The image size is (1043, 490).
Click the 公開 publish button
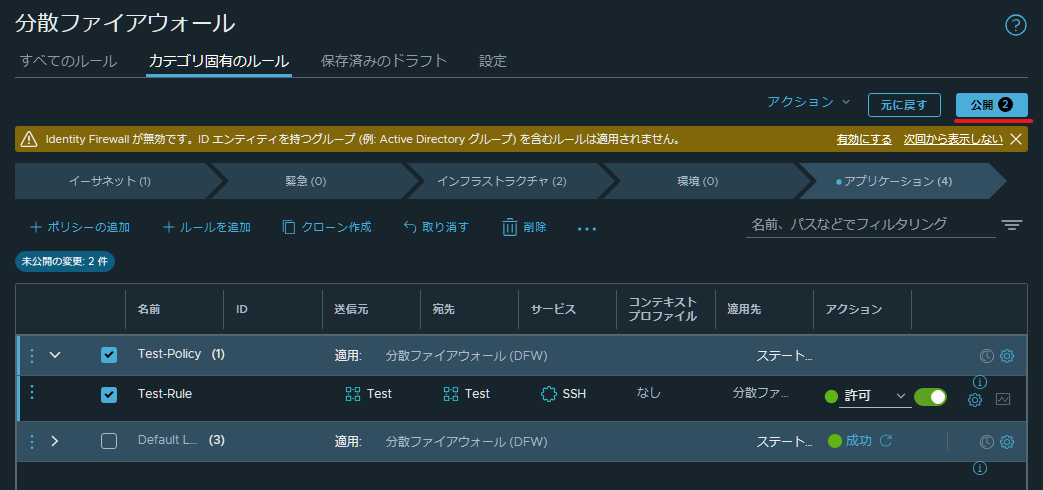click(x=992, y=105)
